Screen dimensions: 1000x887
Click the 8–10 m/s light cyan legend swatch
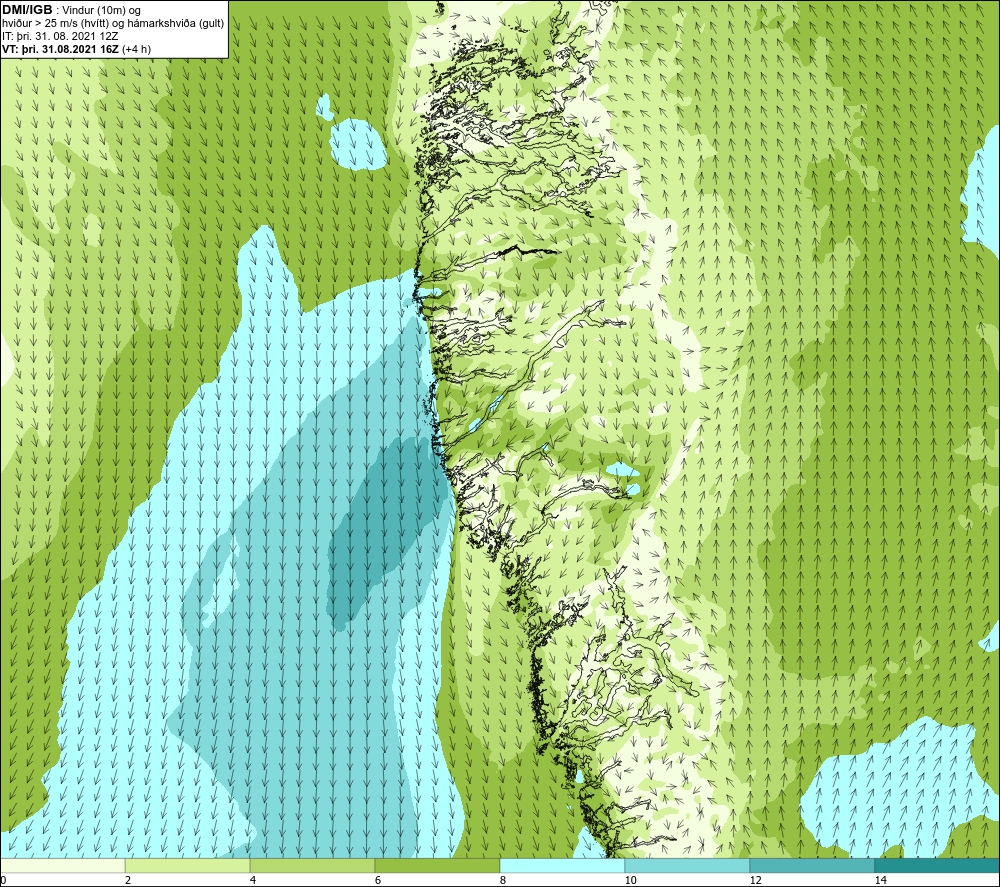(x=562, y=865)
